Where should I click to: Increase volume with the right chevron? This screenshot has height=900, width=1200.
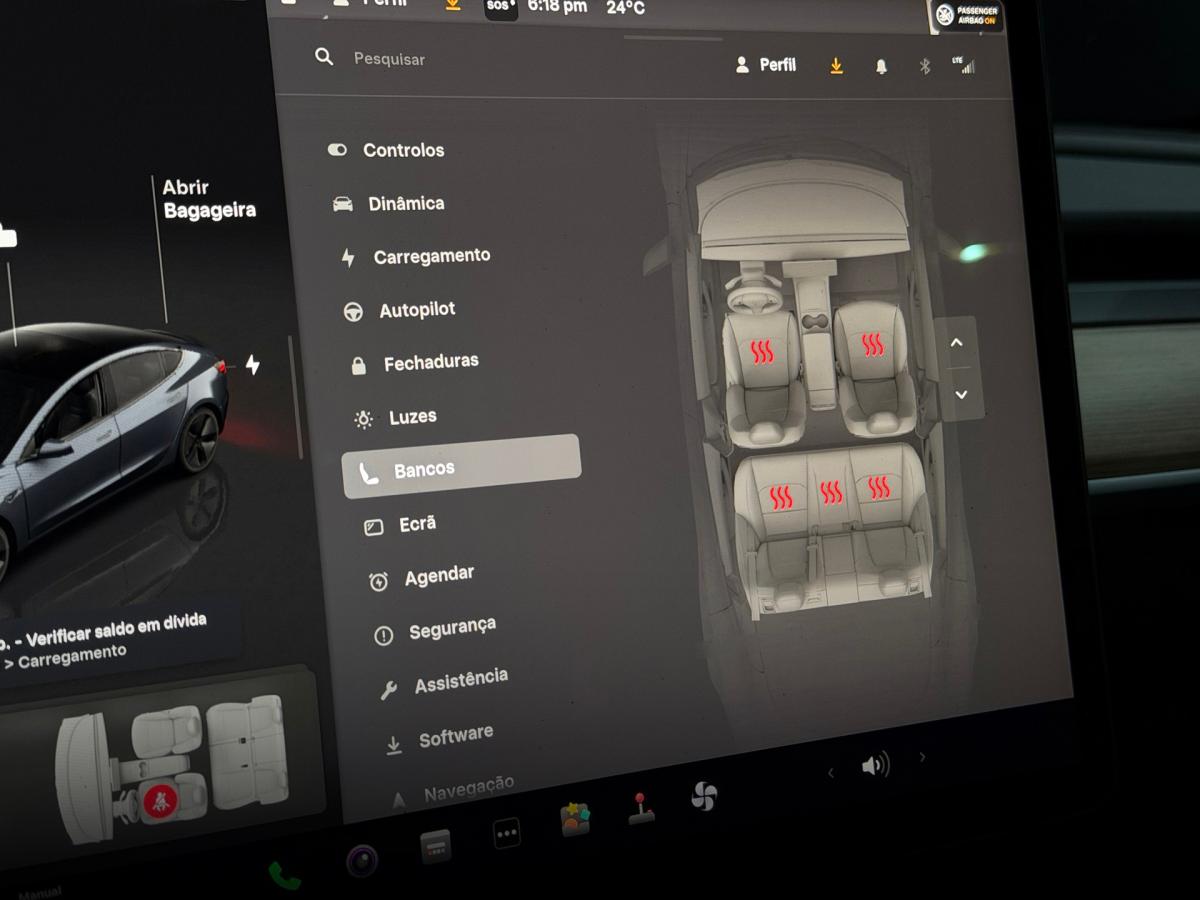[922, 758]
